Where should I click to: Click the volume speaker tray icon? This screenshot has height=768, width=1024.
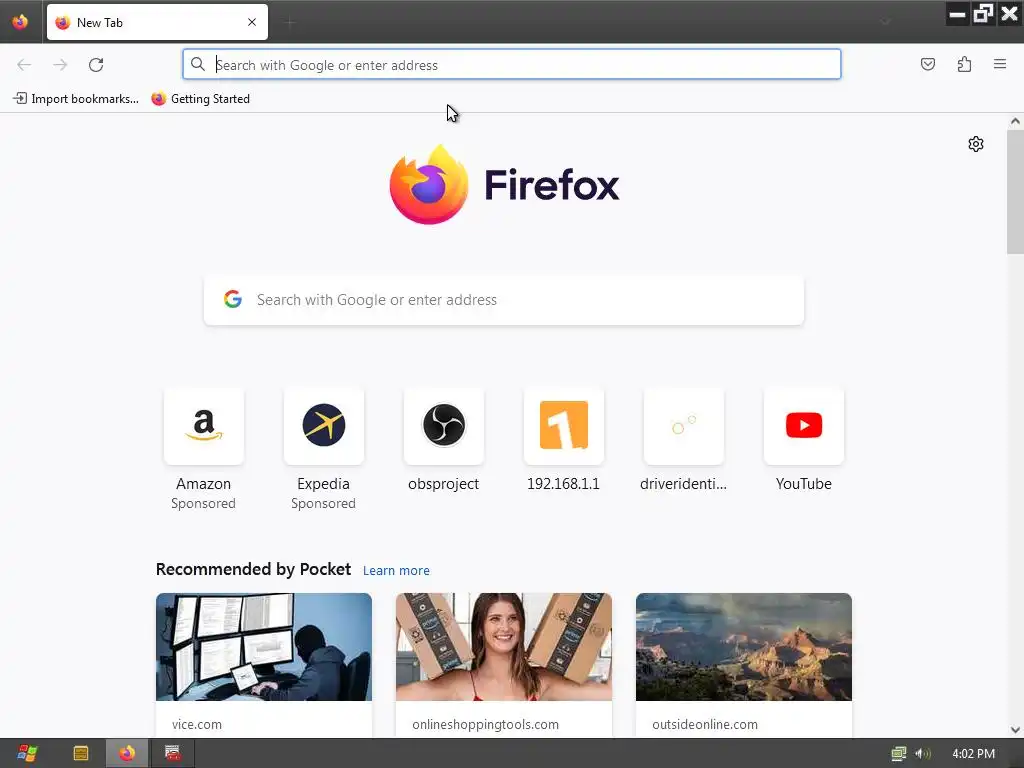click(922, 754)
